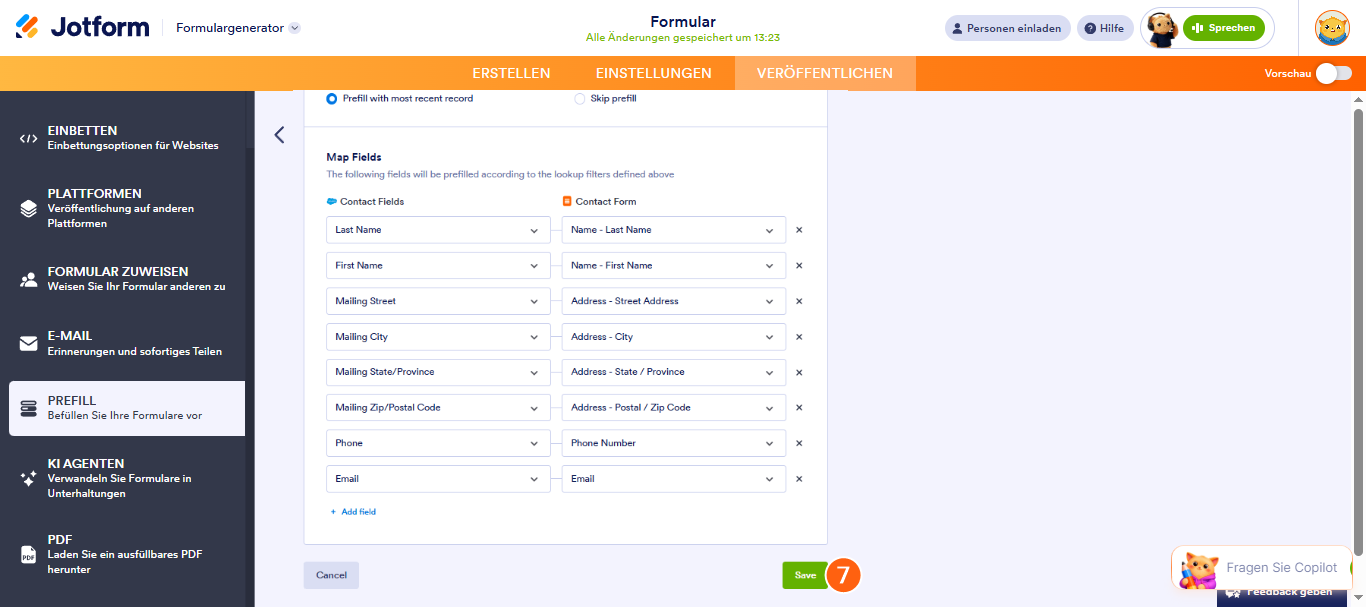The image size is (1366, 607).
Task: Toggle the Vorschau preview switch
Action: 1333,73
